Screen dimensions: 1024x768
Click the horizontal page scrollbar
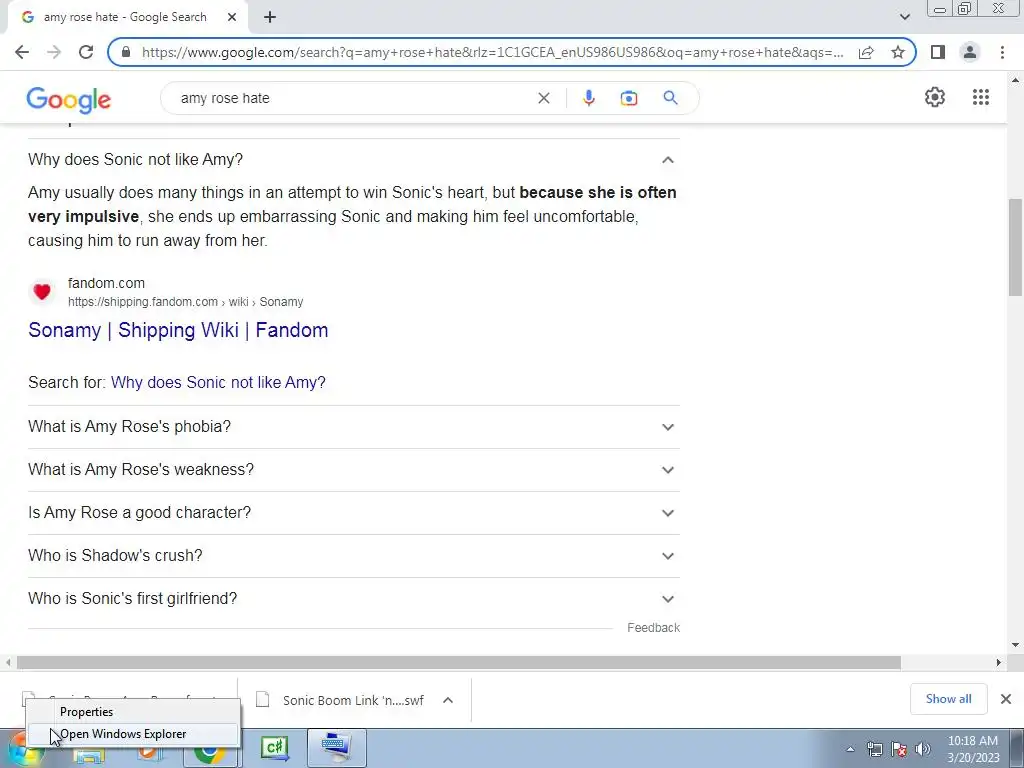pos(458,662)
